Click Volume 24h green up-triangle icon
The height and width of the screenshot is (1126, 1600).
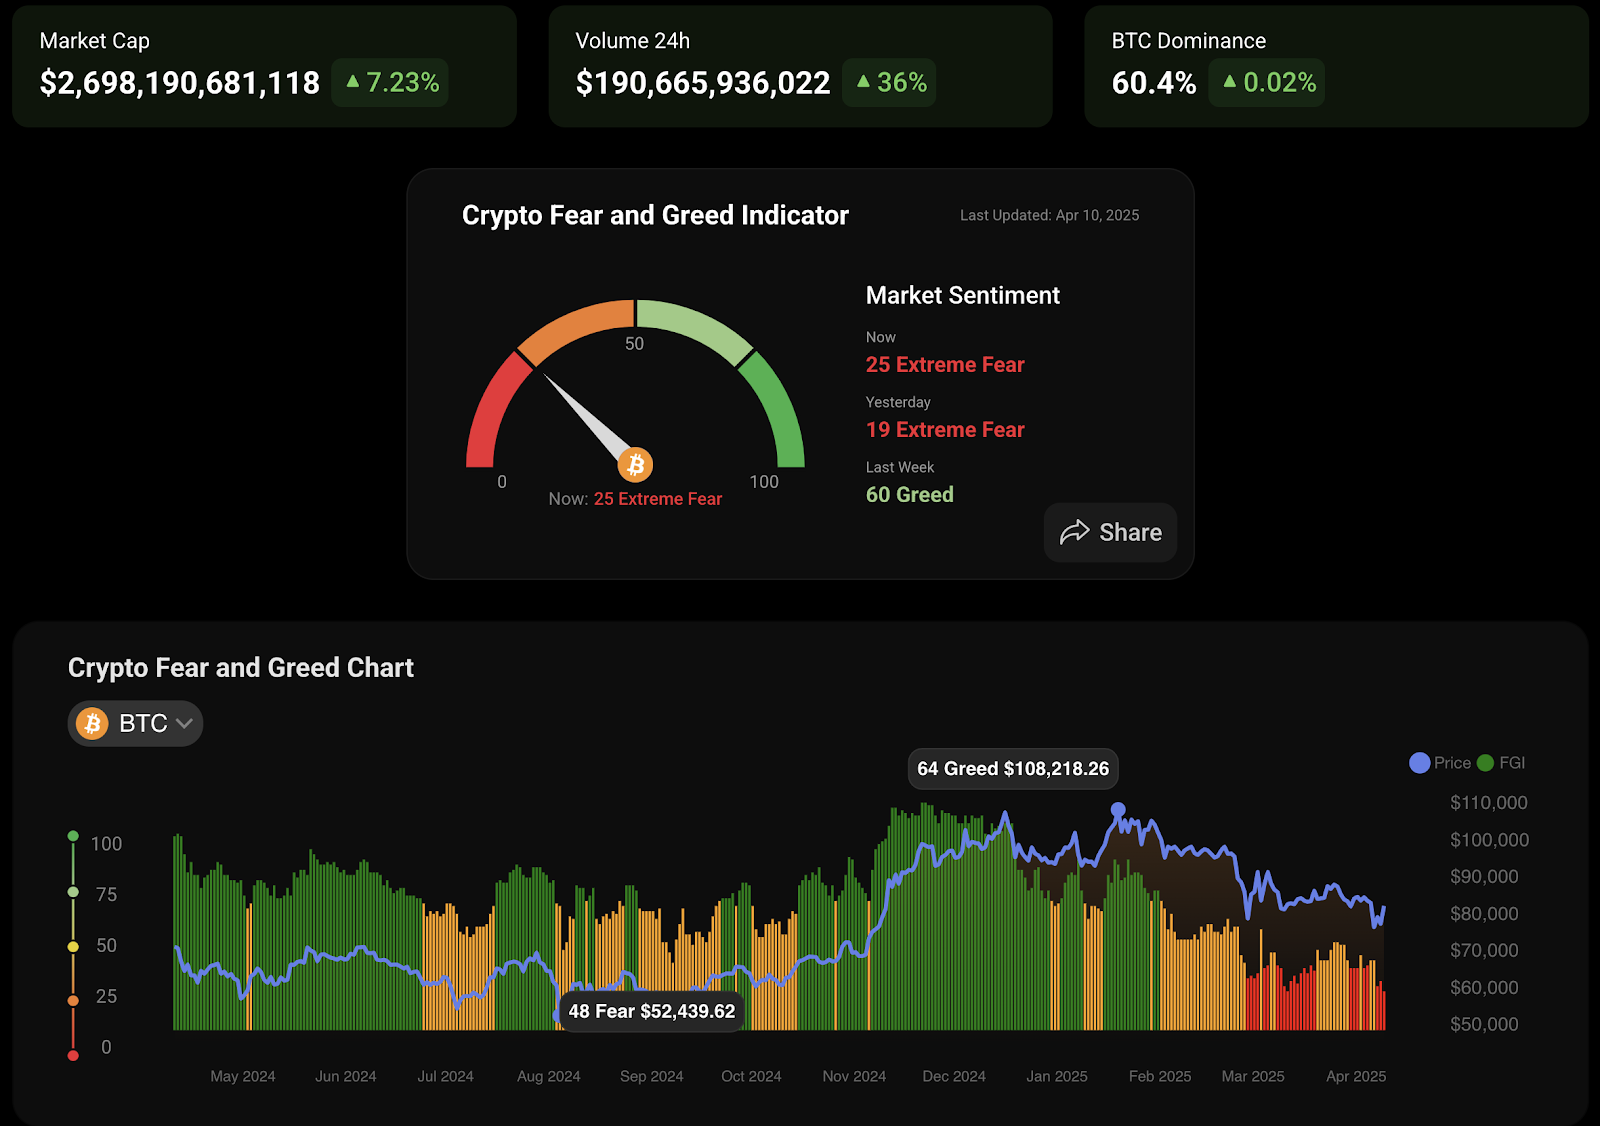863,82
